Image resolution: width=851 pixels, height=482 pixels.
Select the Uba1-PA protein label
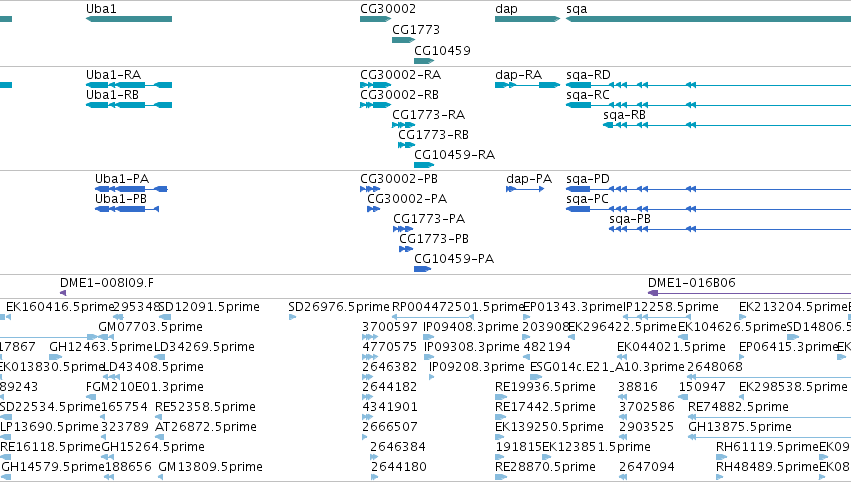(122, 179)
